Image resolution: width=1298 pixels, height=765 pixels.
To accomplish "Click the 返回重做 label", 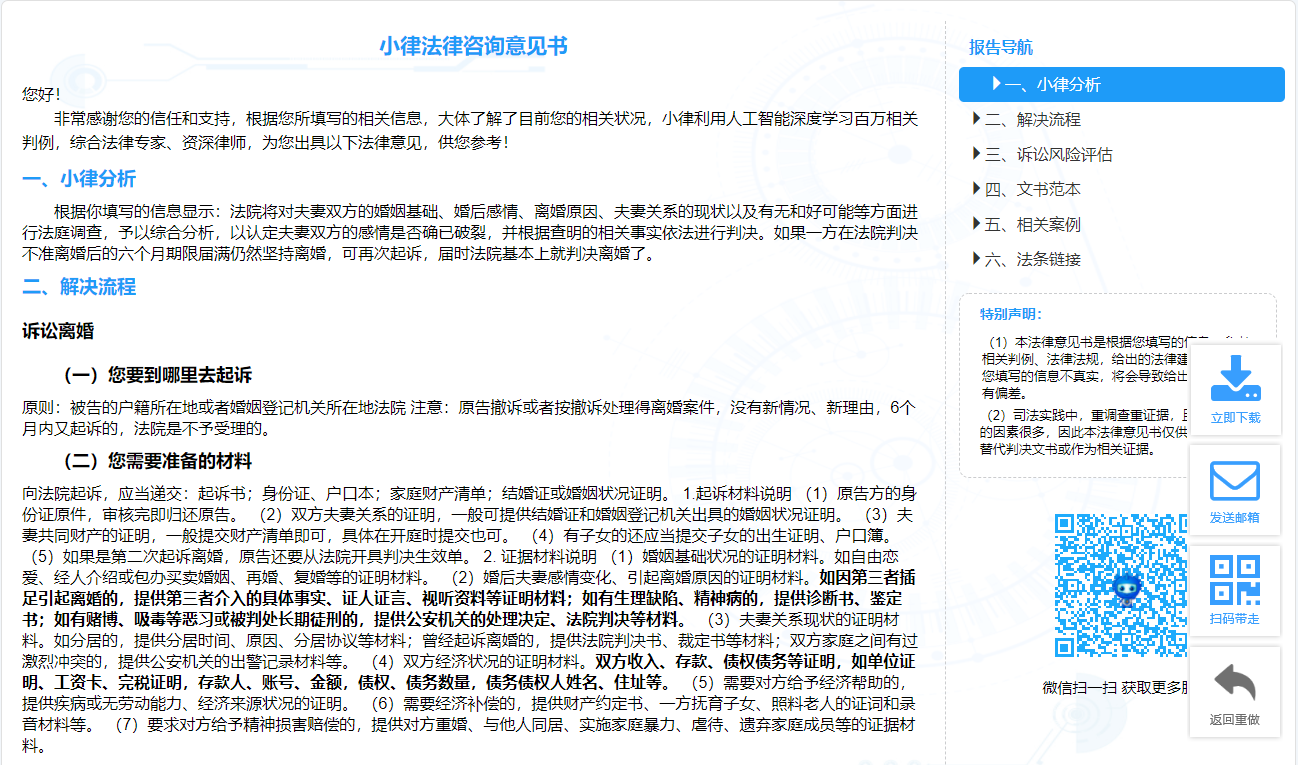I will pyautogui.click(x=1235, y=719).
